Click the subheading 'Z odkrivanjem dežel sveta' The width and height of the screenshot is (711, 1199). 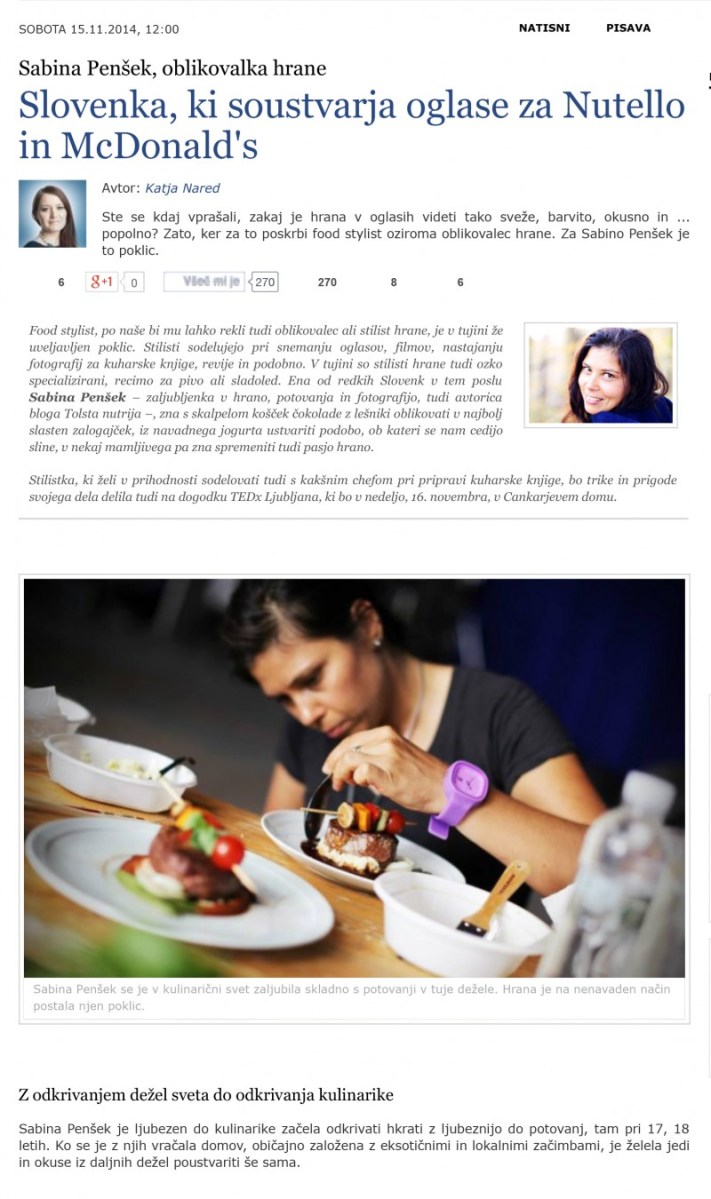(x=206, y=1095)
